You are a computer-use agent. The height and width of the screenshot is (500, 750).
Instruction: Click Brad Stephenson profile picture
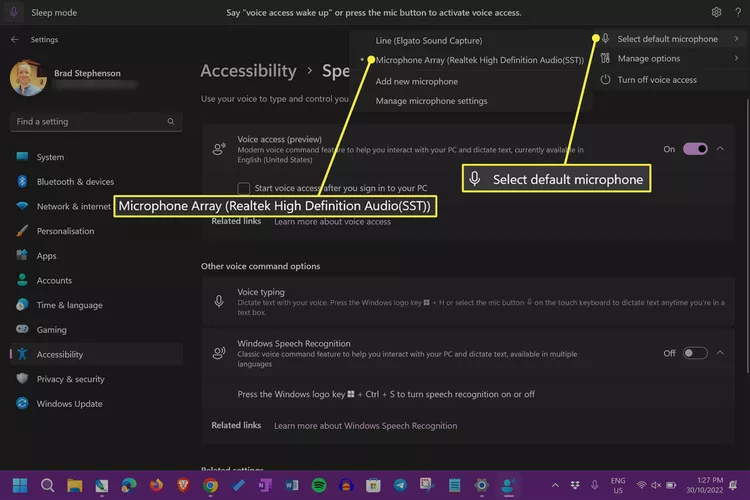[x=28, y=78]
